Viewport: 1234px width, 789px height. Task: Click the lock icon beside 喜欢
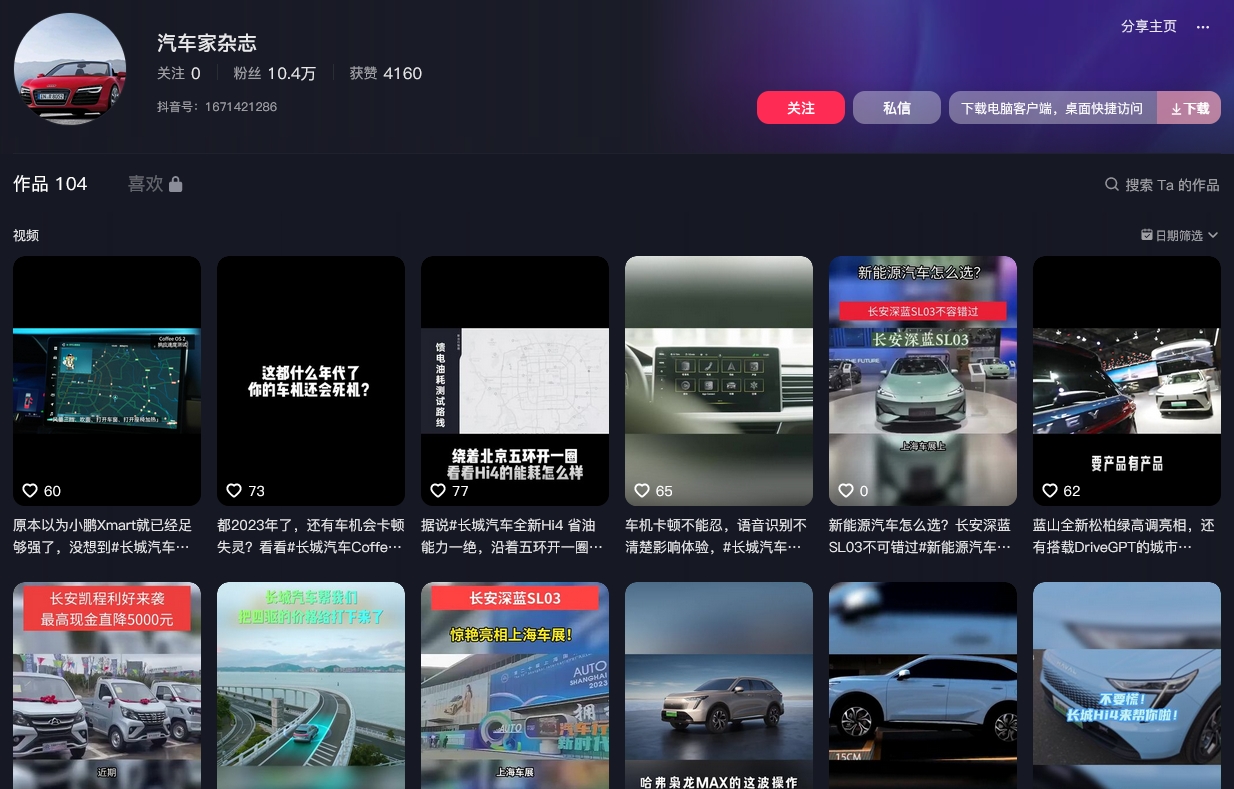(x=176, y=184)
